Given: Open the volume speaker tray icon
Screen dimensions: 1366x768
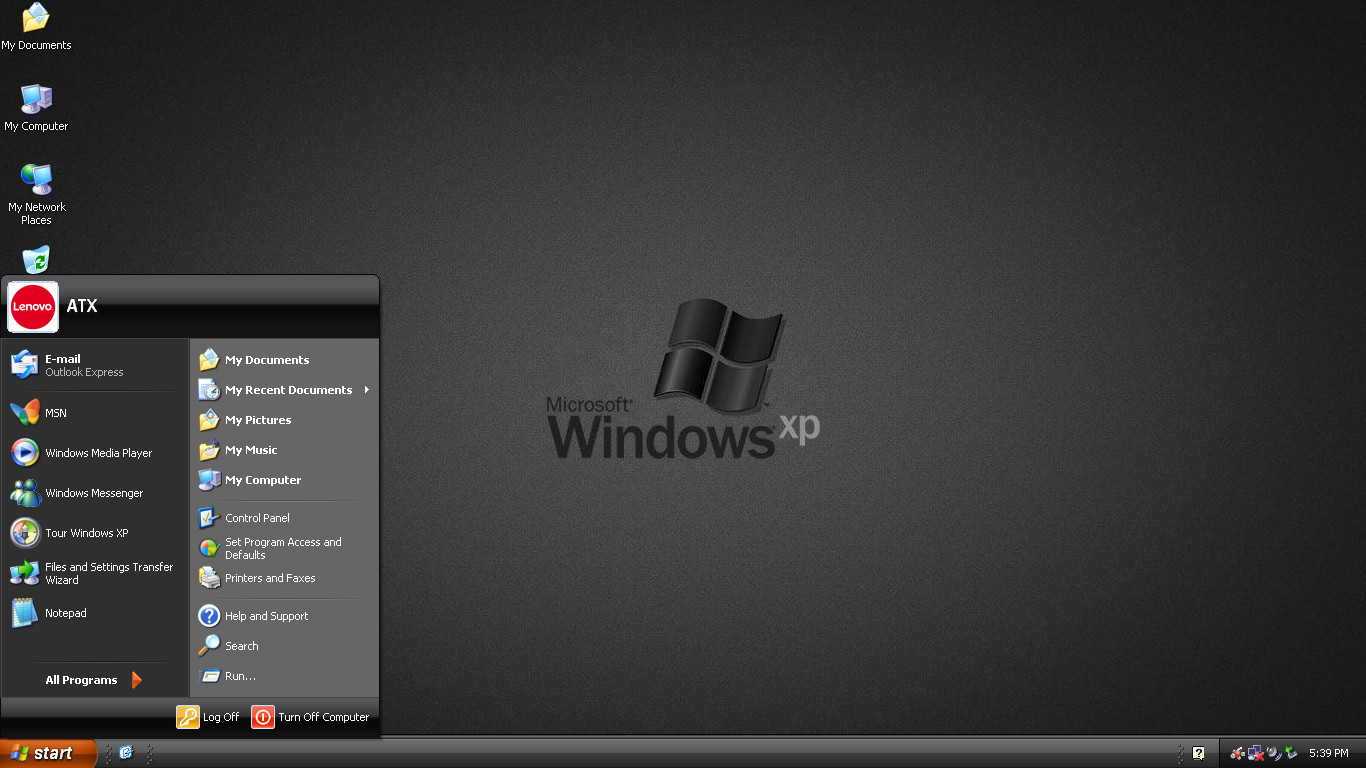Looking at the screenshot, I should point(1273,753).
